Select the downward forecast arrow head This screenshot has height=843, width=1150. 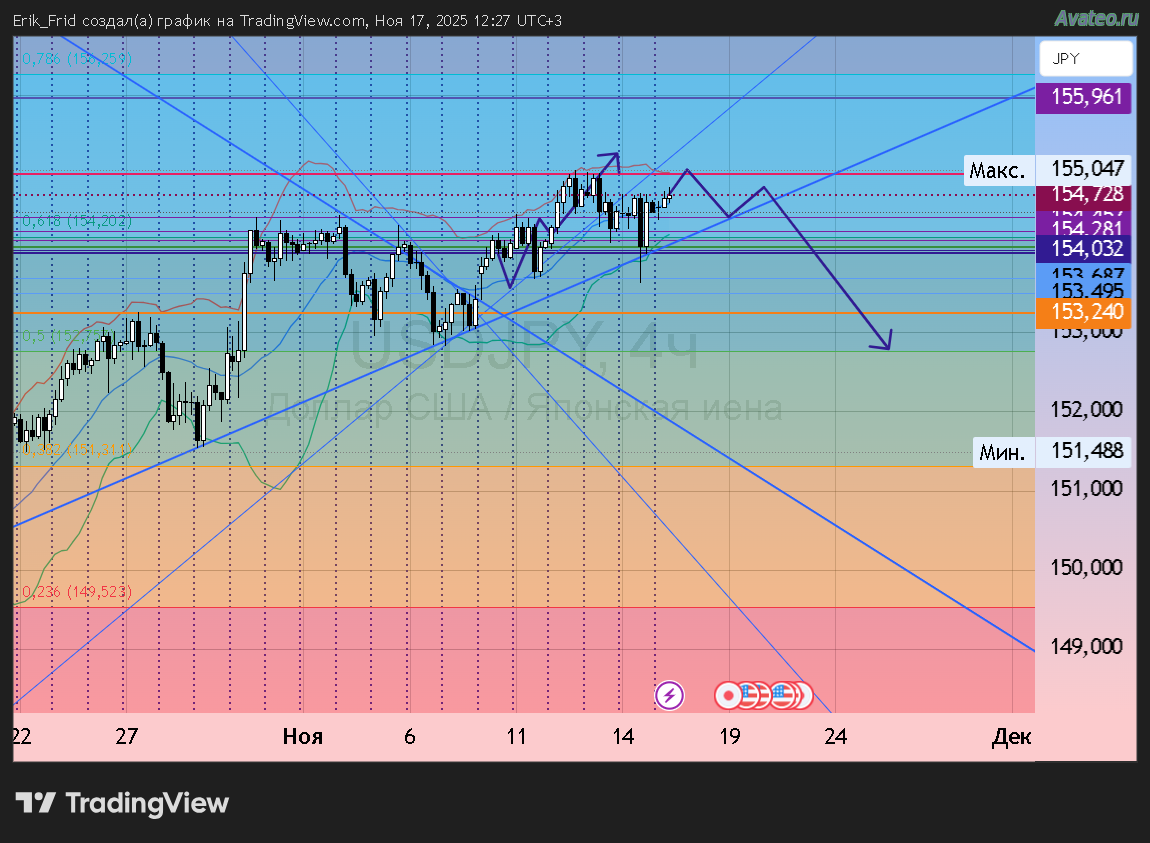click(x=882, y=343)
